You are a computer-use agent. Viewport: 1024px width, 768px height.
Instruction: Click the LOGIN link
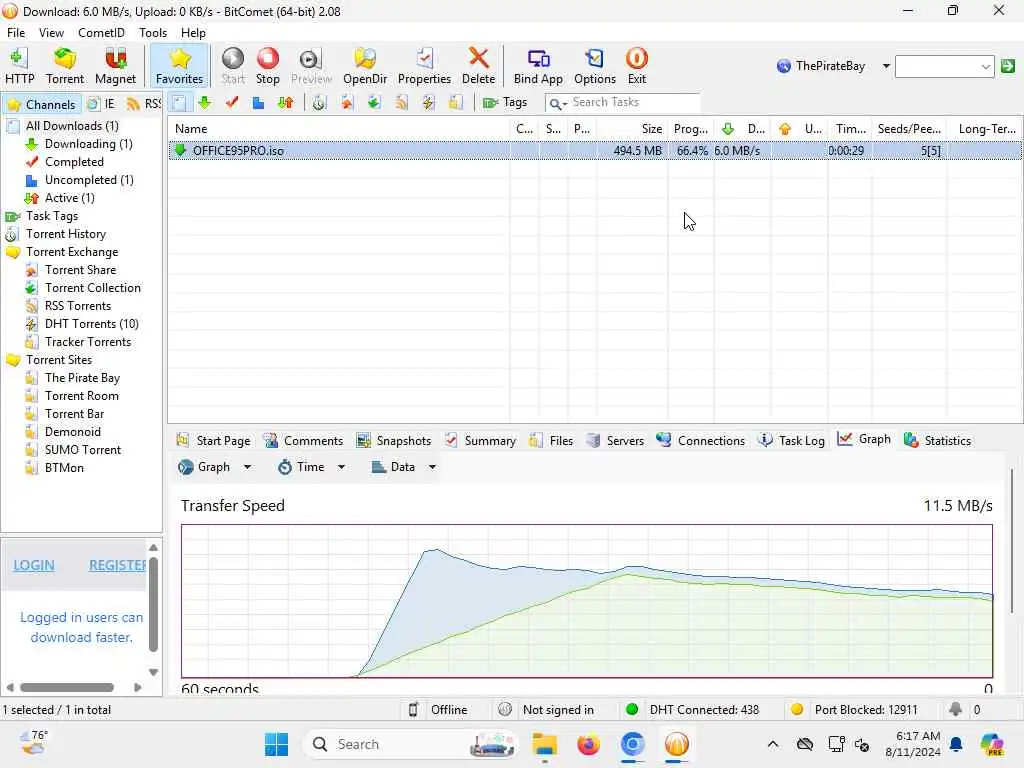point(34,566)
